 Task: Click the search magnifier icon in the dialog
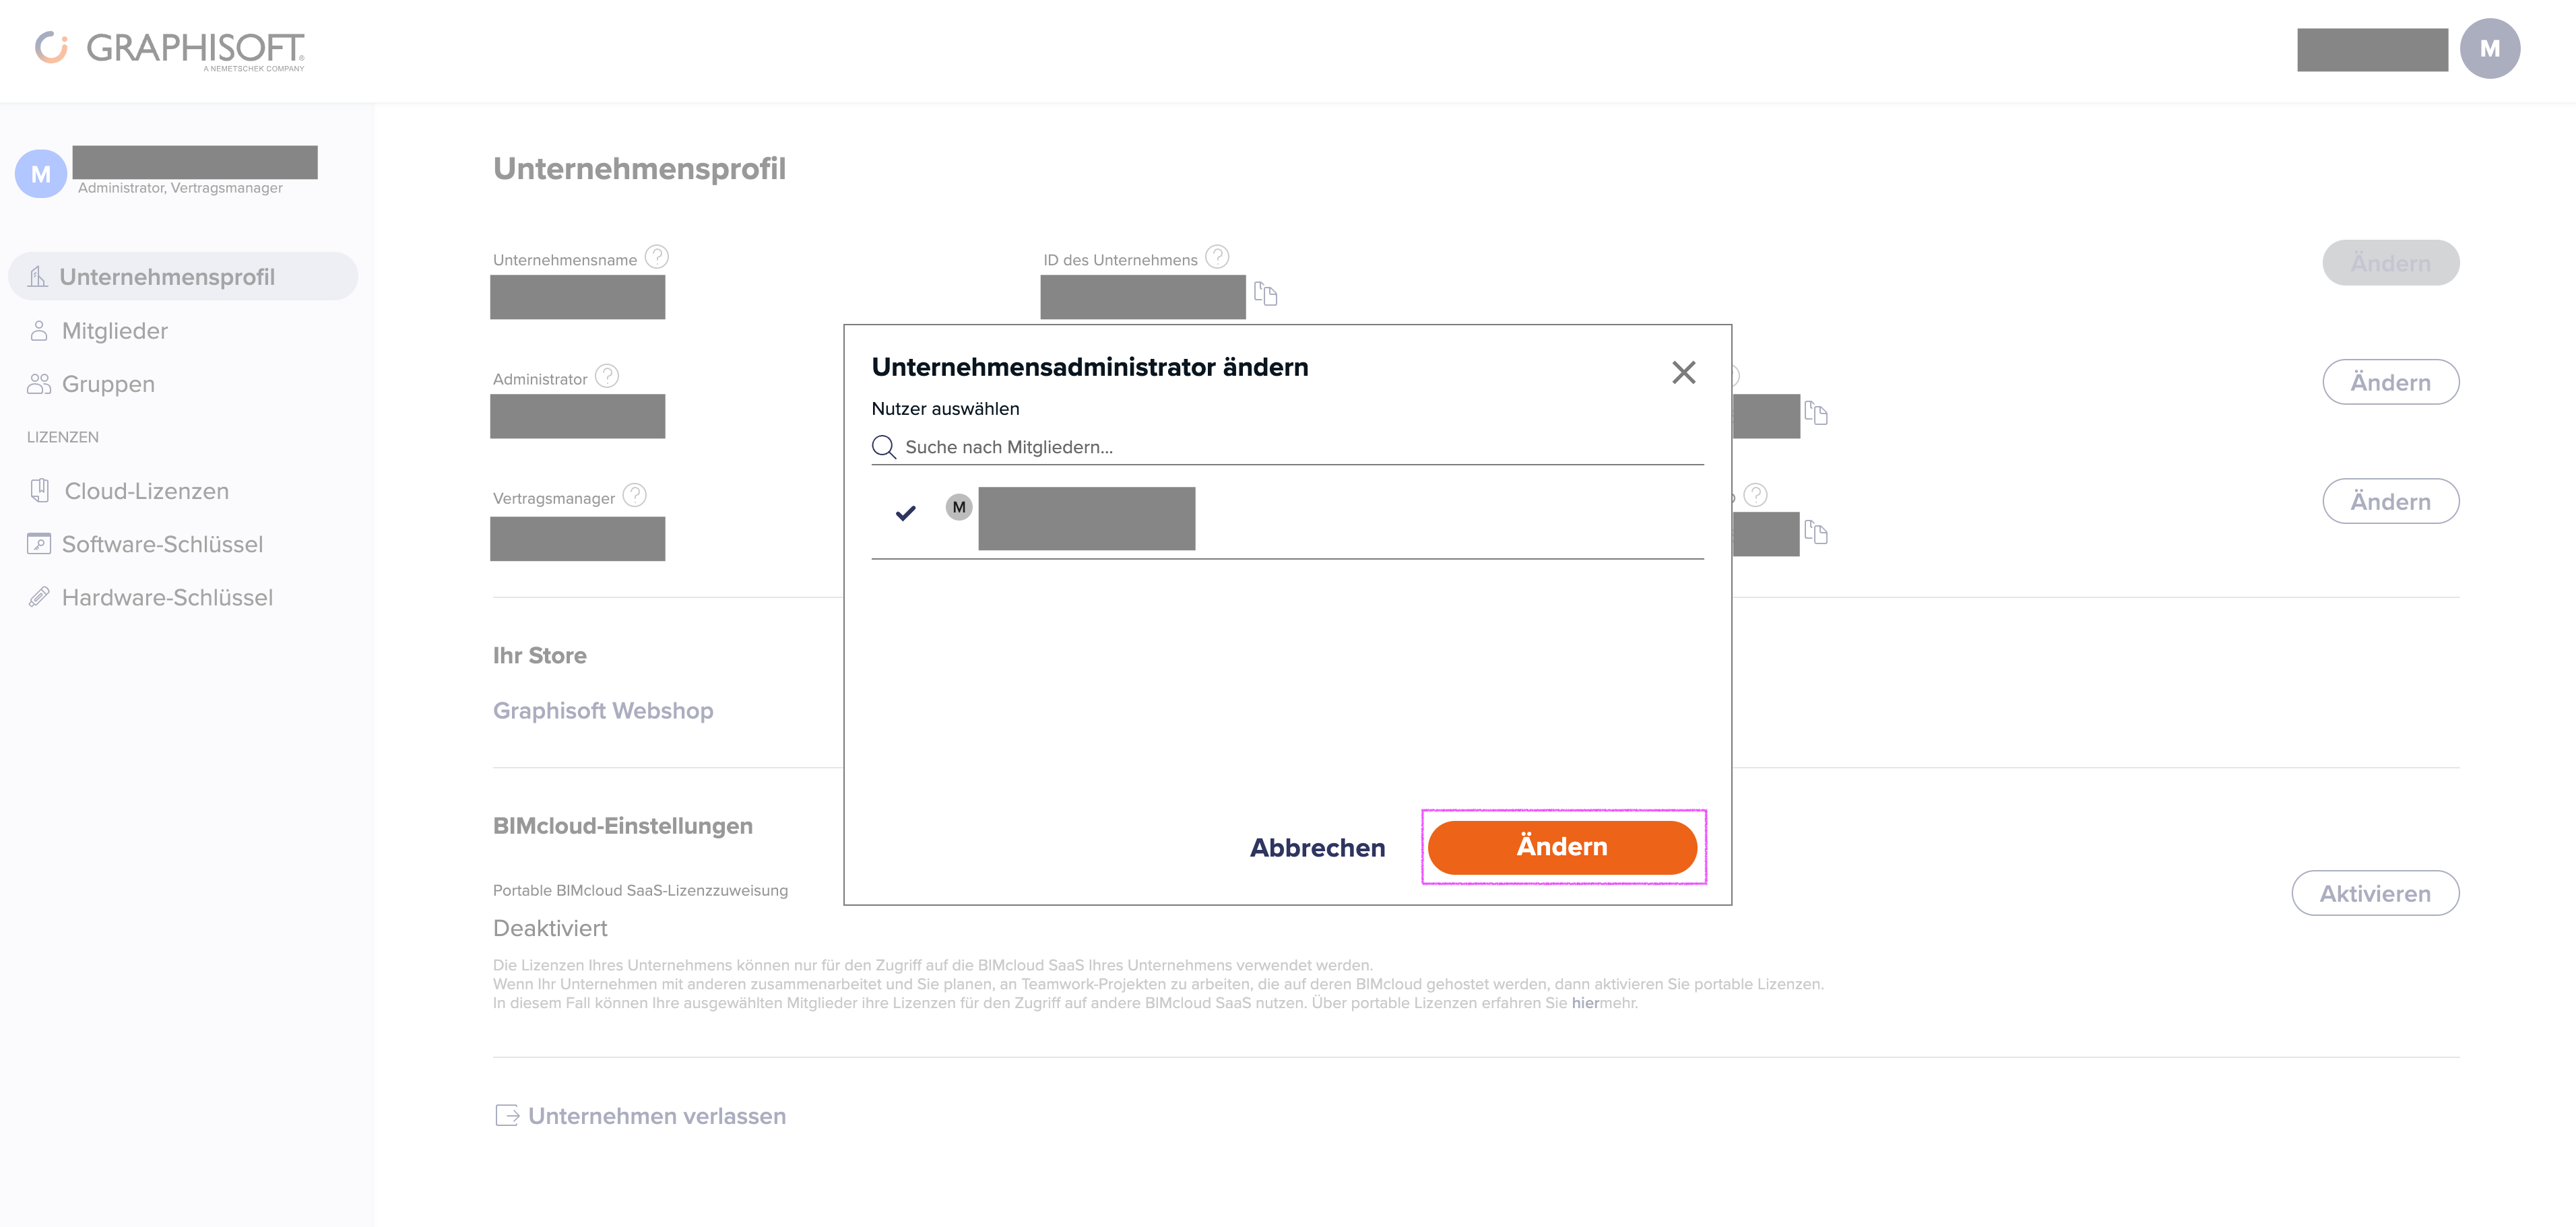pyautogui.click(x=883, y=447)
